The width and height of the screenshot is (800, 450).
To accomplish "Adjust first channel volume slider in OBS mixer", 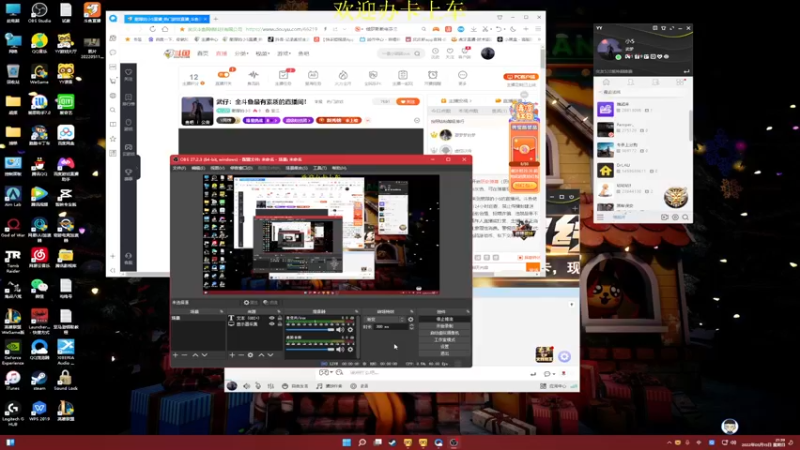I will coord(310,330).
